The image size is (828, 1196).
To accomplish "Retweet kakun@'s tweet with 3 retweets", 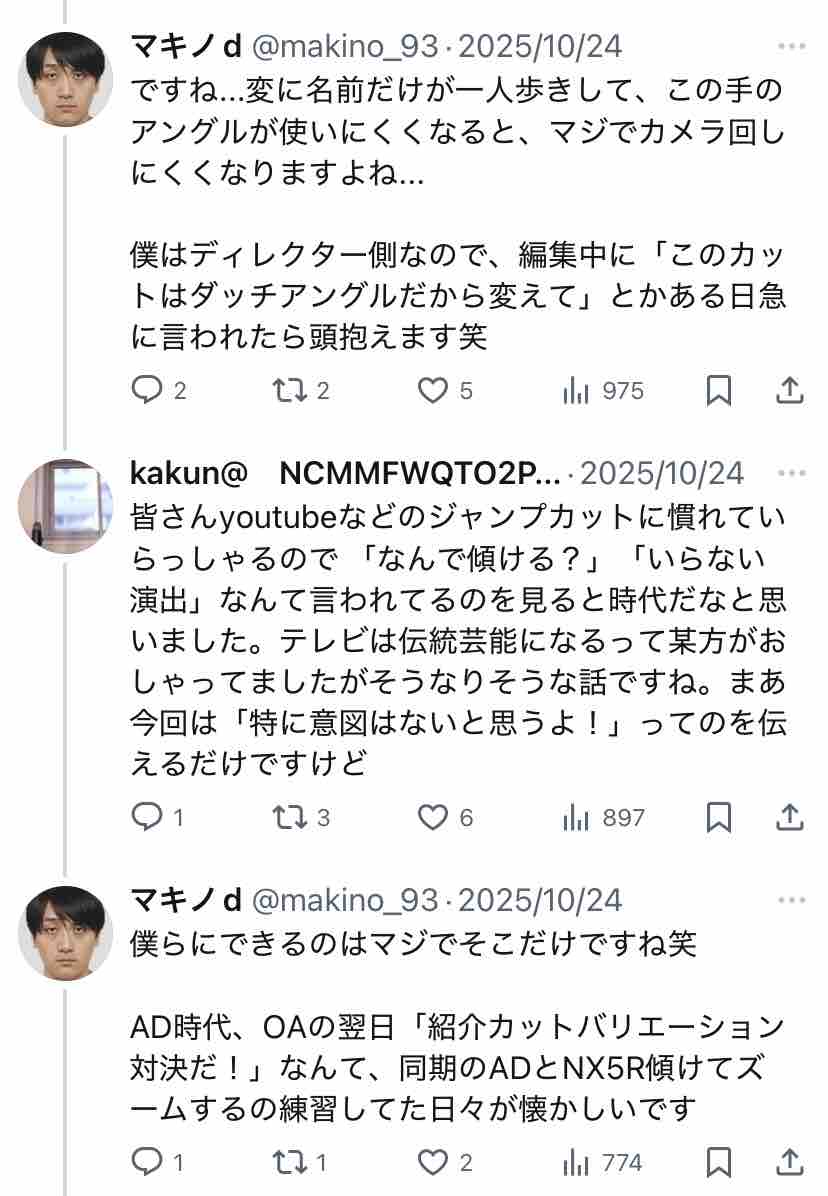I will [300, 818].
